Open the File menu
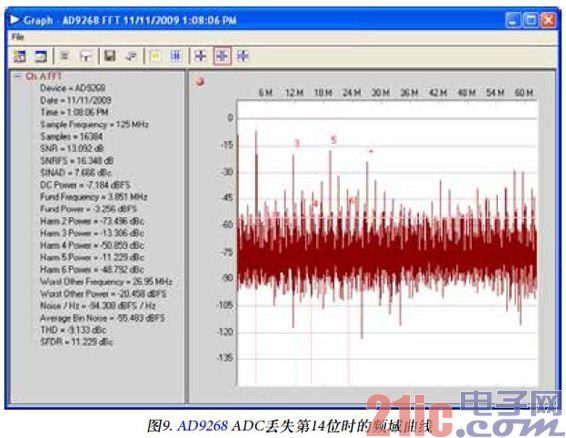 tap(18, 37)
